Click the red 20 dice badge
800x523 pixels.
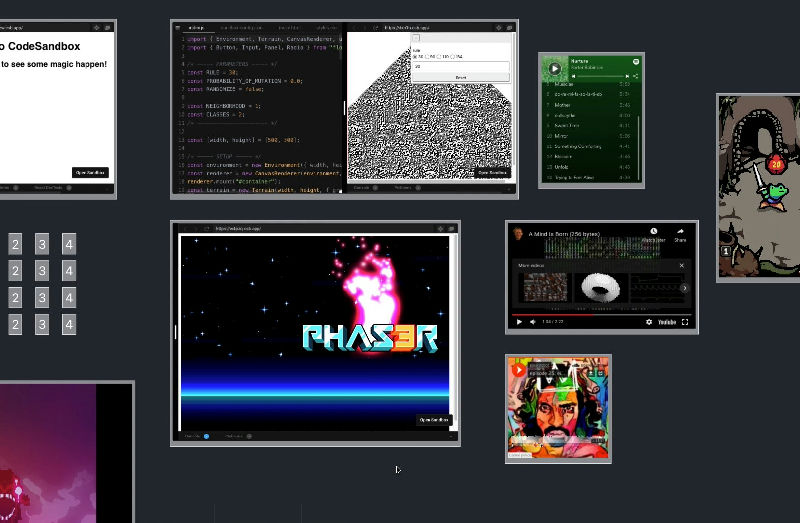[x=776, y=164]
